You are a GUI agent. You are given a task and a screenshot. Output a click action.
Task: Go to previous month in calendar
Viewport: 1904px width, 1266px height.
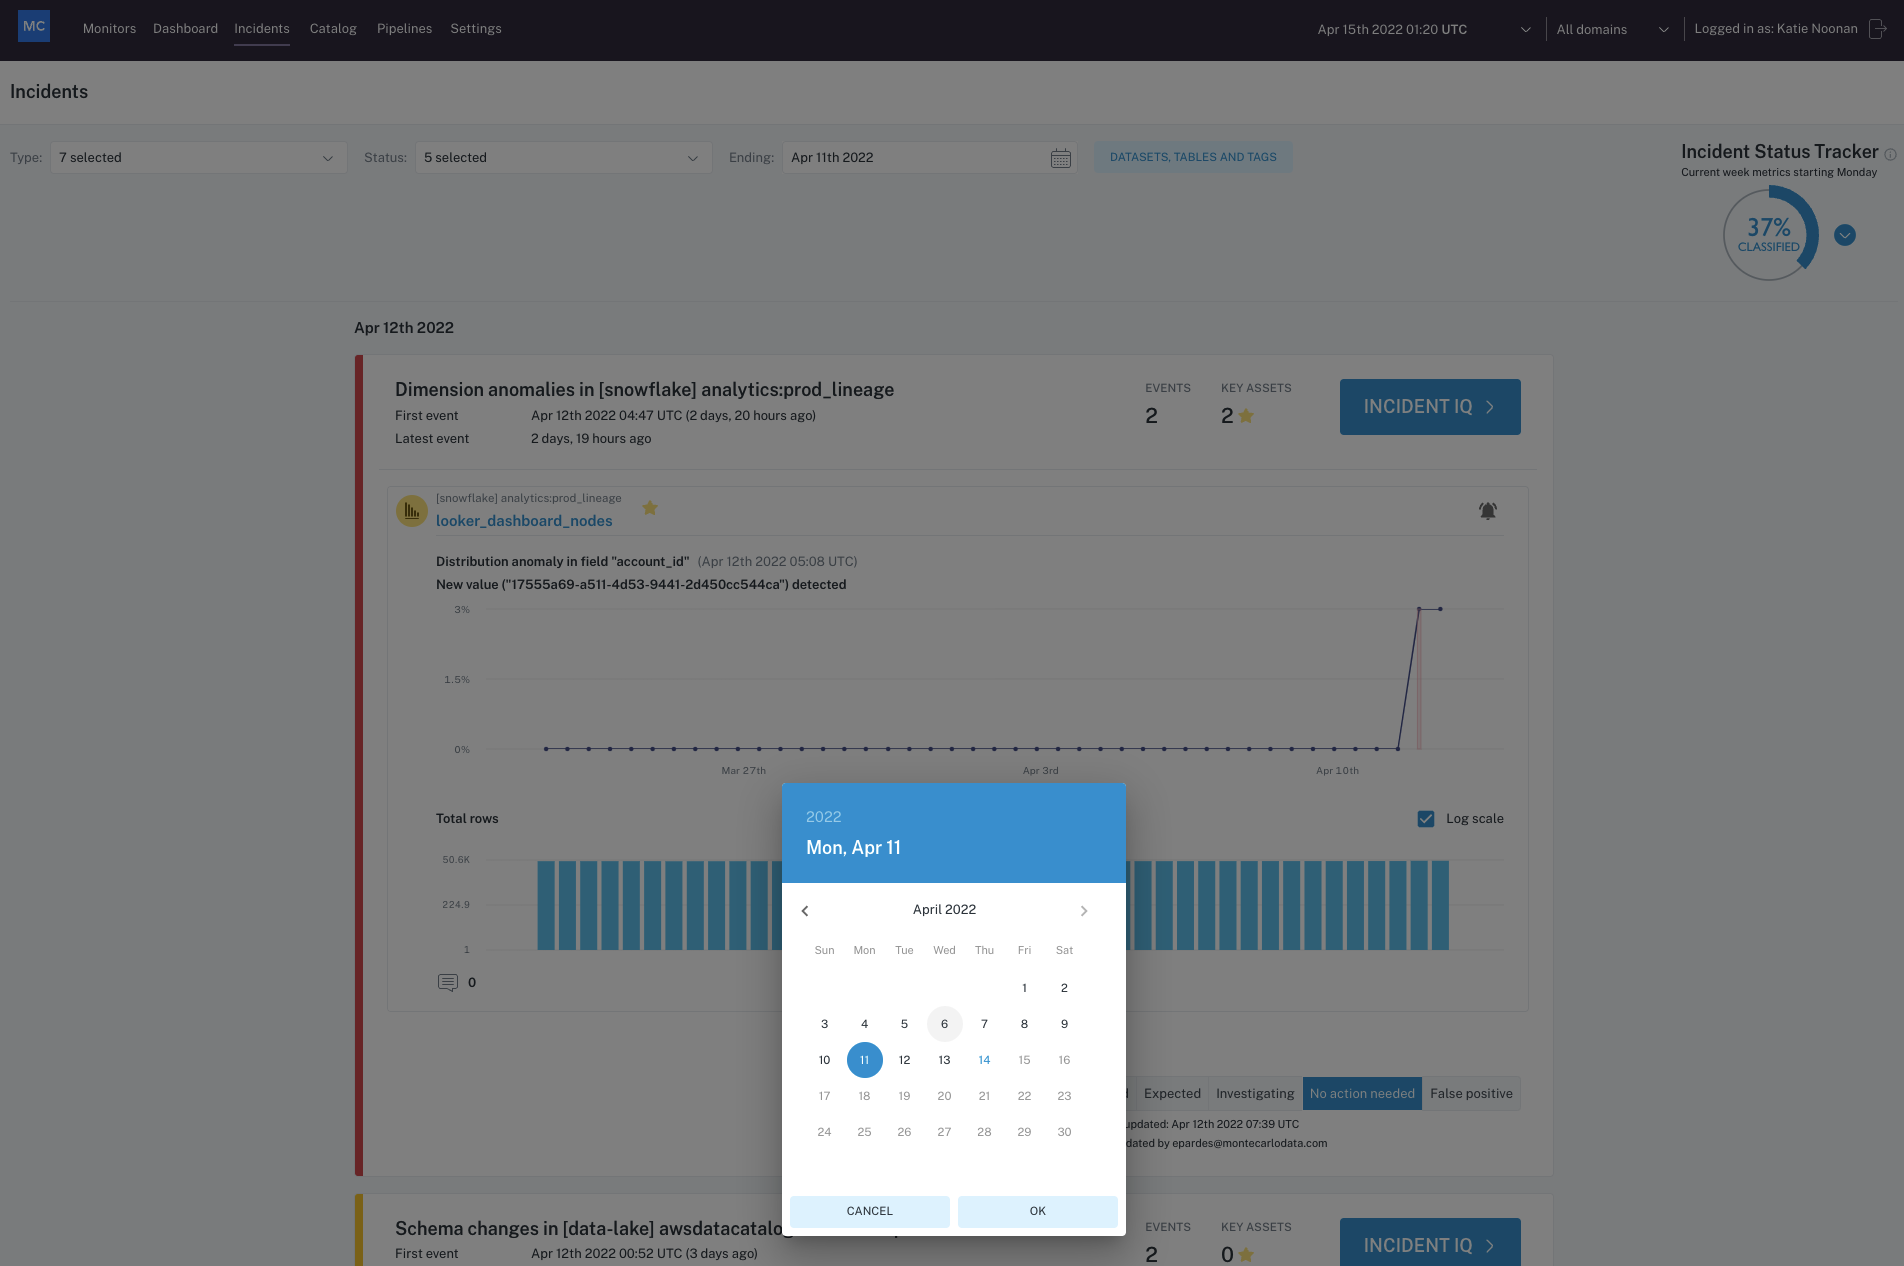click(805, 911)
